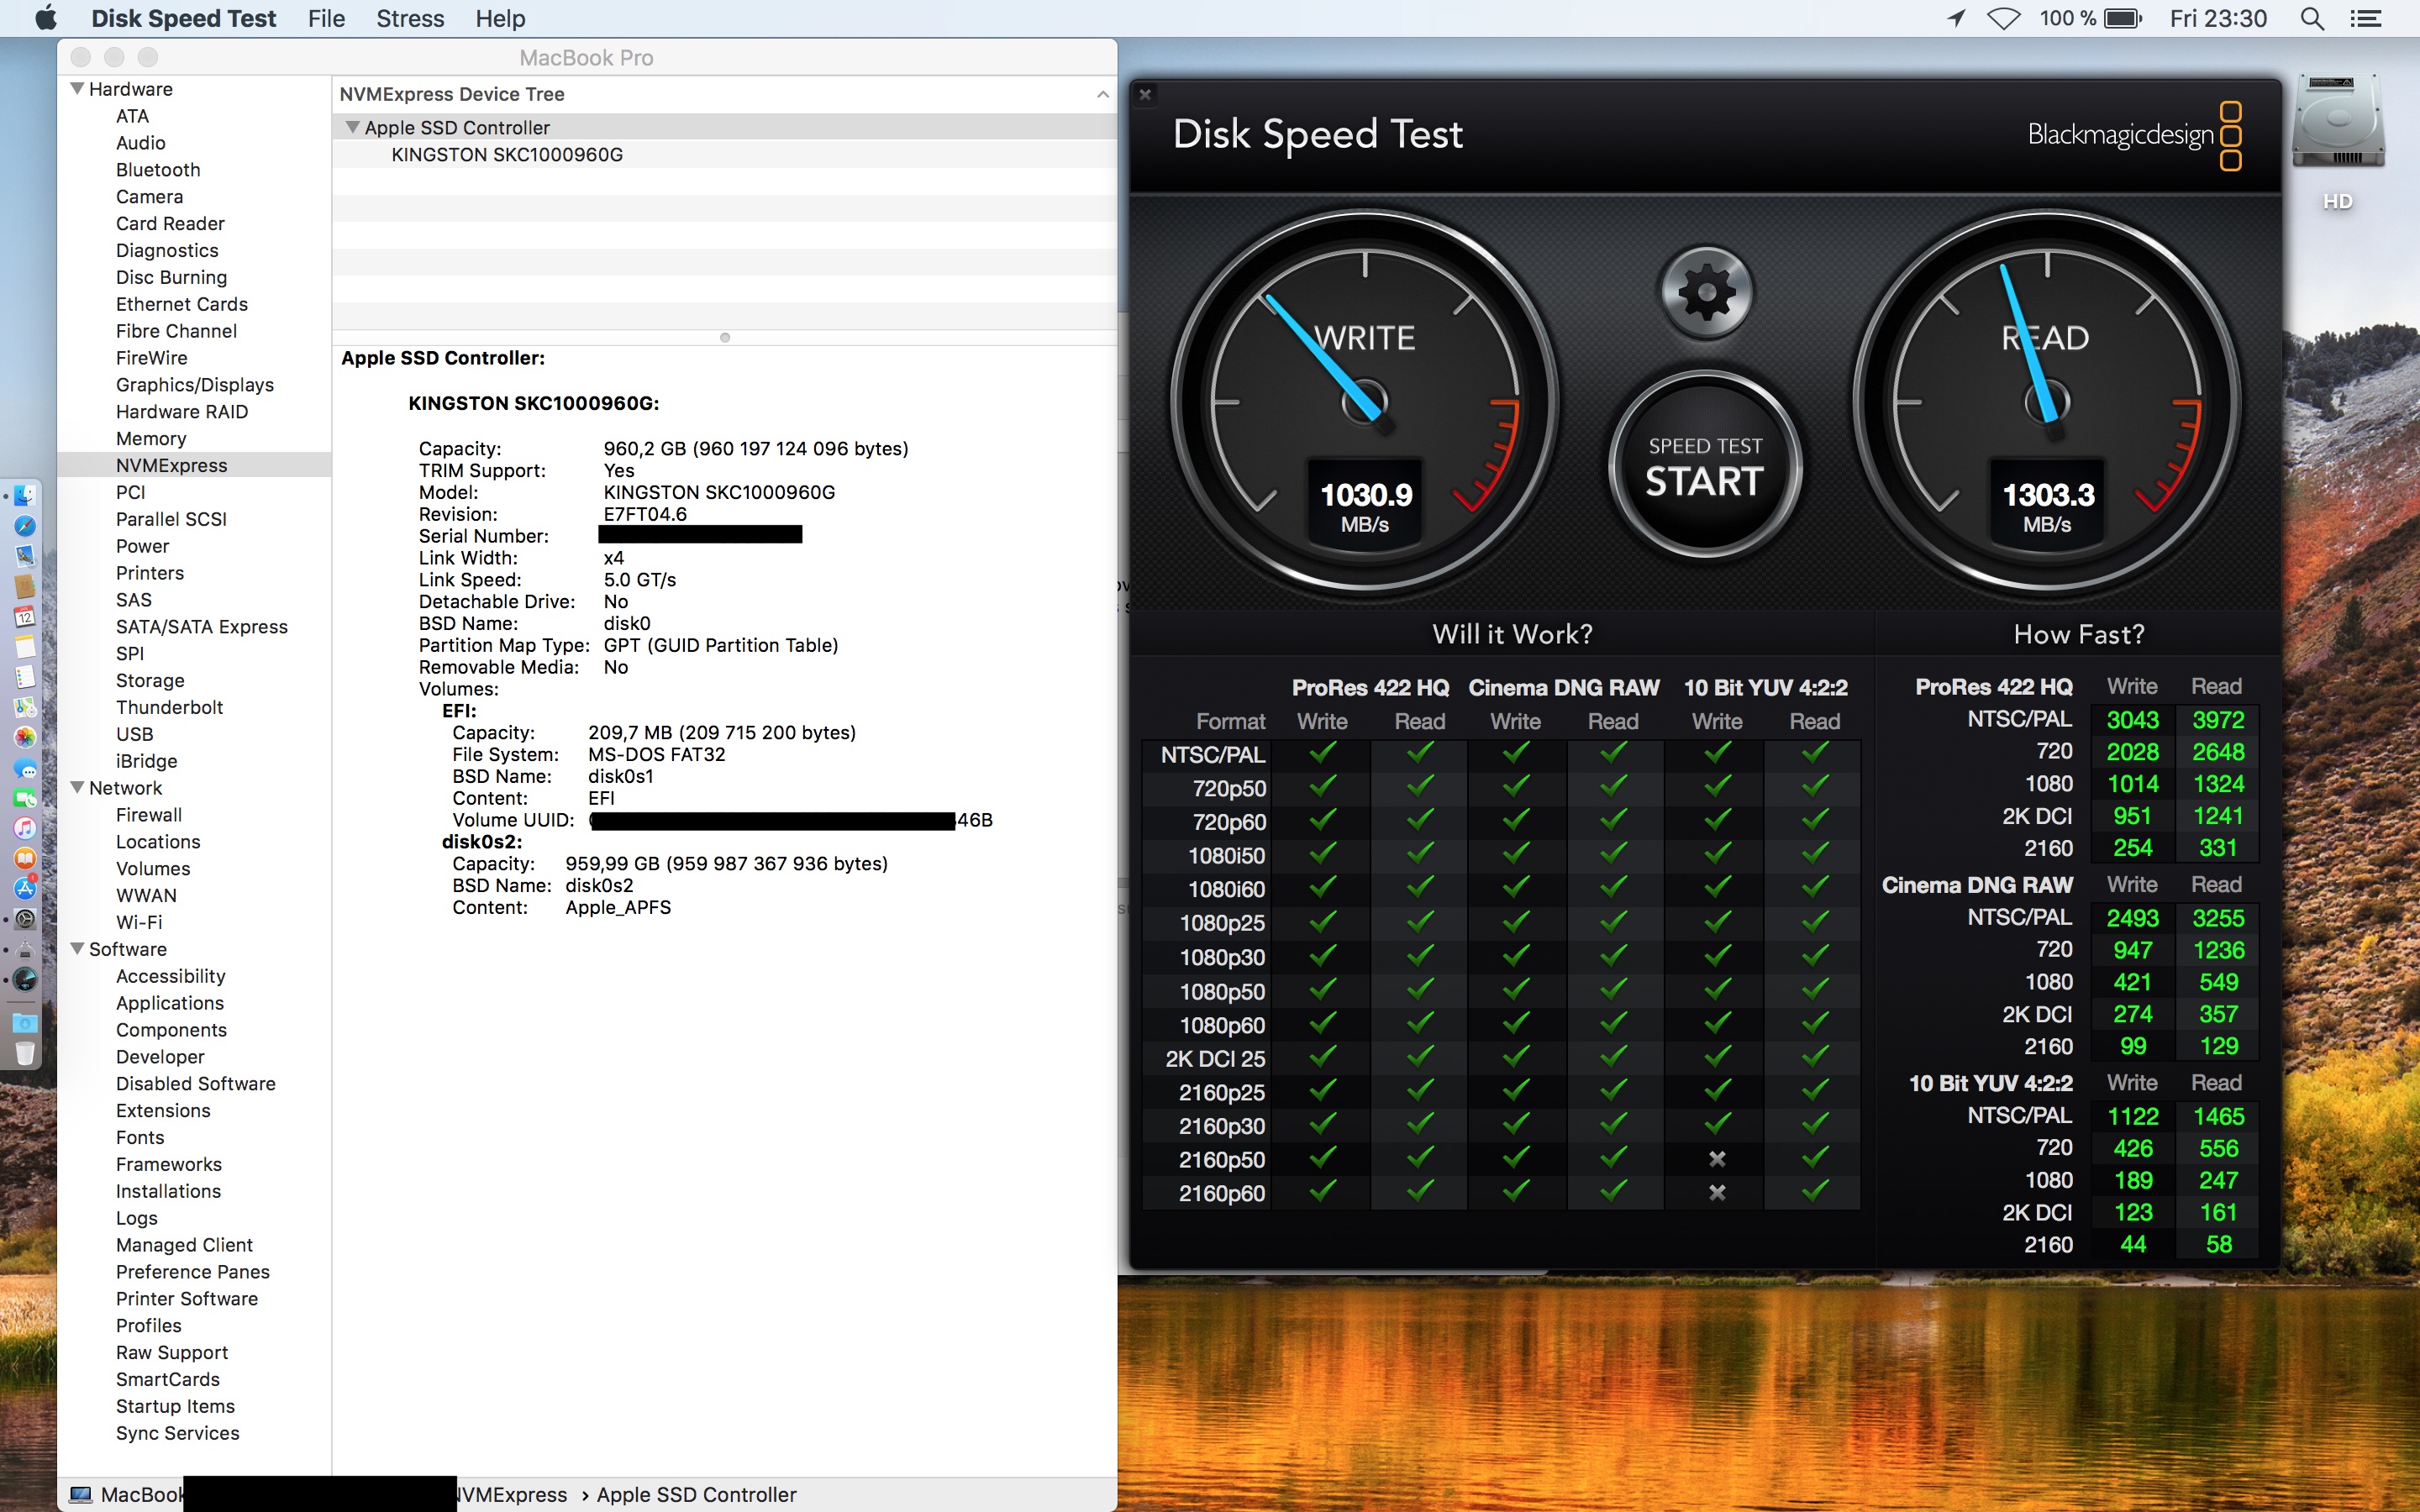The image size is (2420, 1512).
Task: Click the read speed readout 1303.3 MB/s
Action: pos(2047,506)
